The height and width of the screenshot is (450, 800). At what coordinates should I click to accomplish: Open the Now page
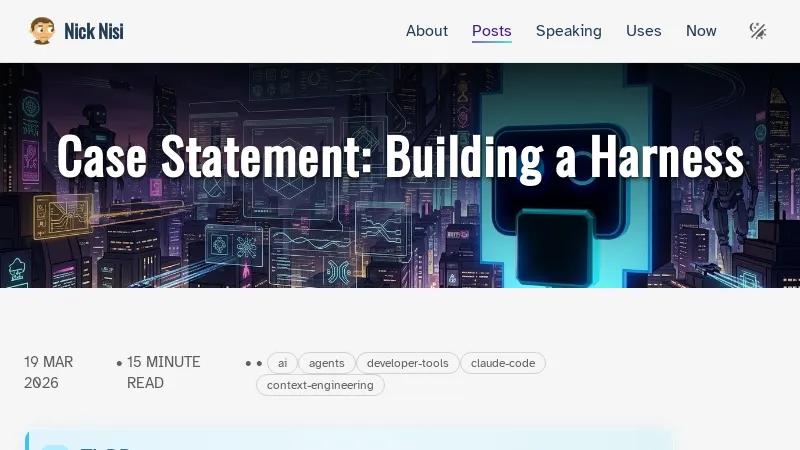click(701, 31)
